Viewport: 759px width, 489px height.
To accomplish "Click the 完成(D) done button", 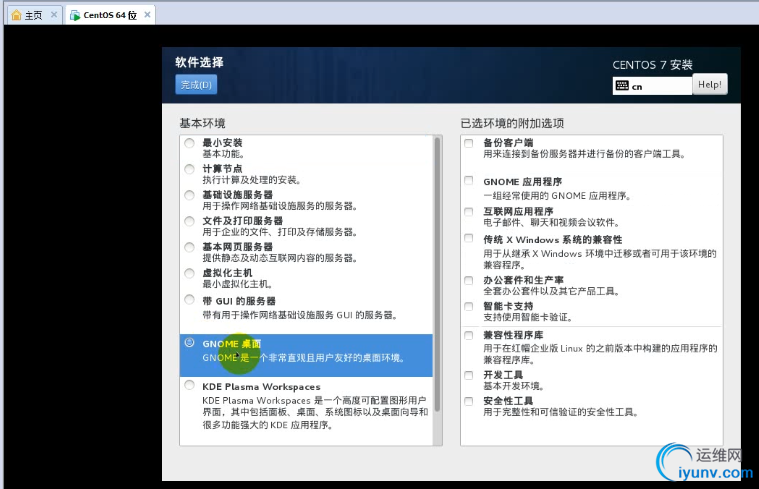I will tap(196, 85).
